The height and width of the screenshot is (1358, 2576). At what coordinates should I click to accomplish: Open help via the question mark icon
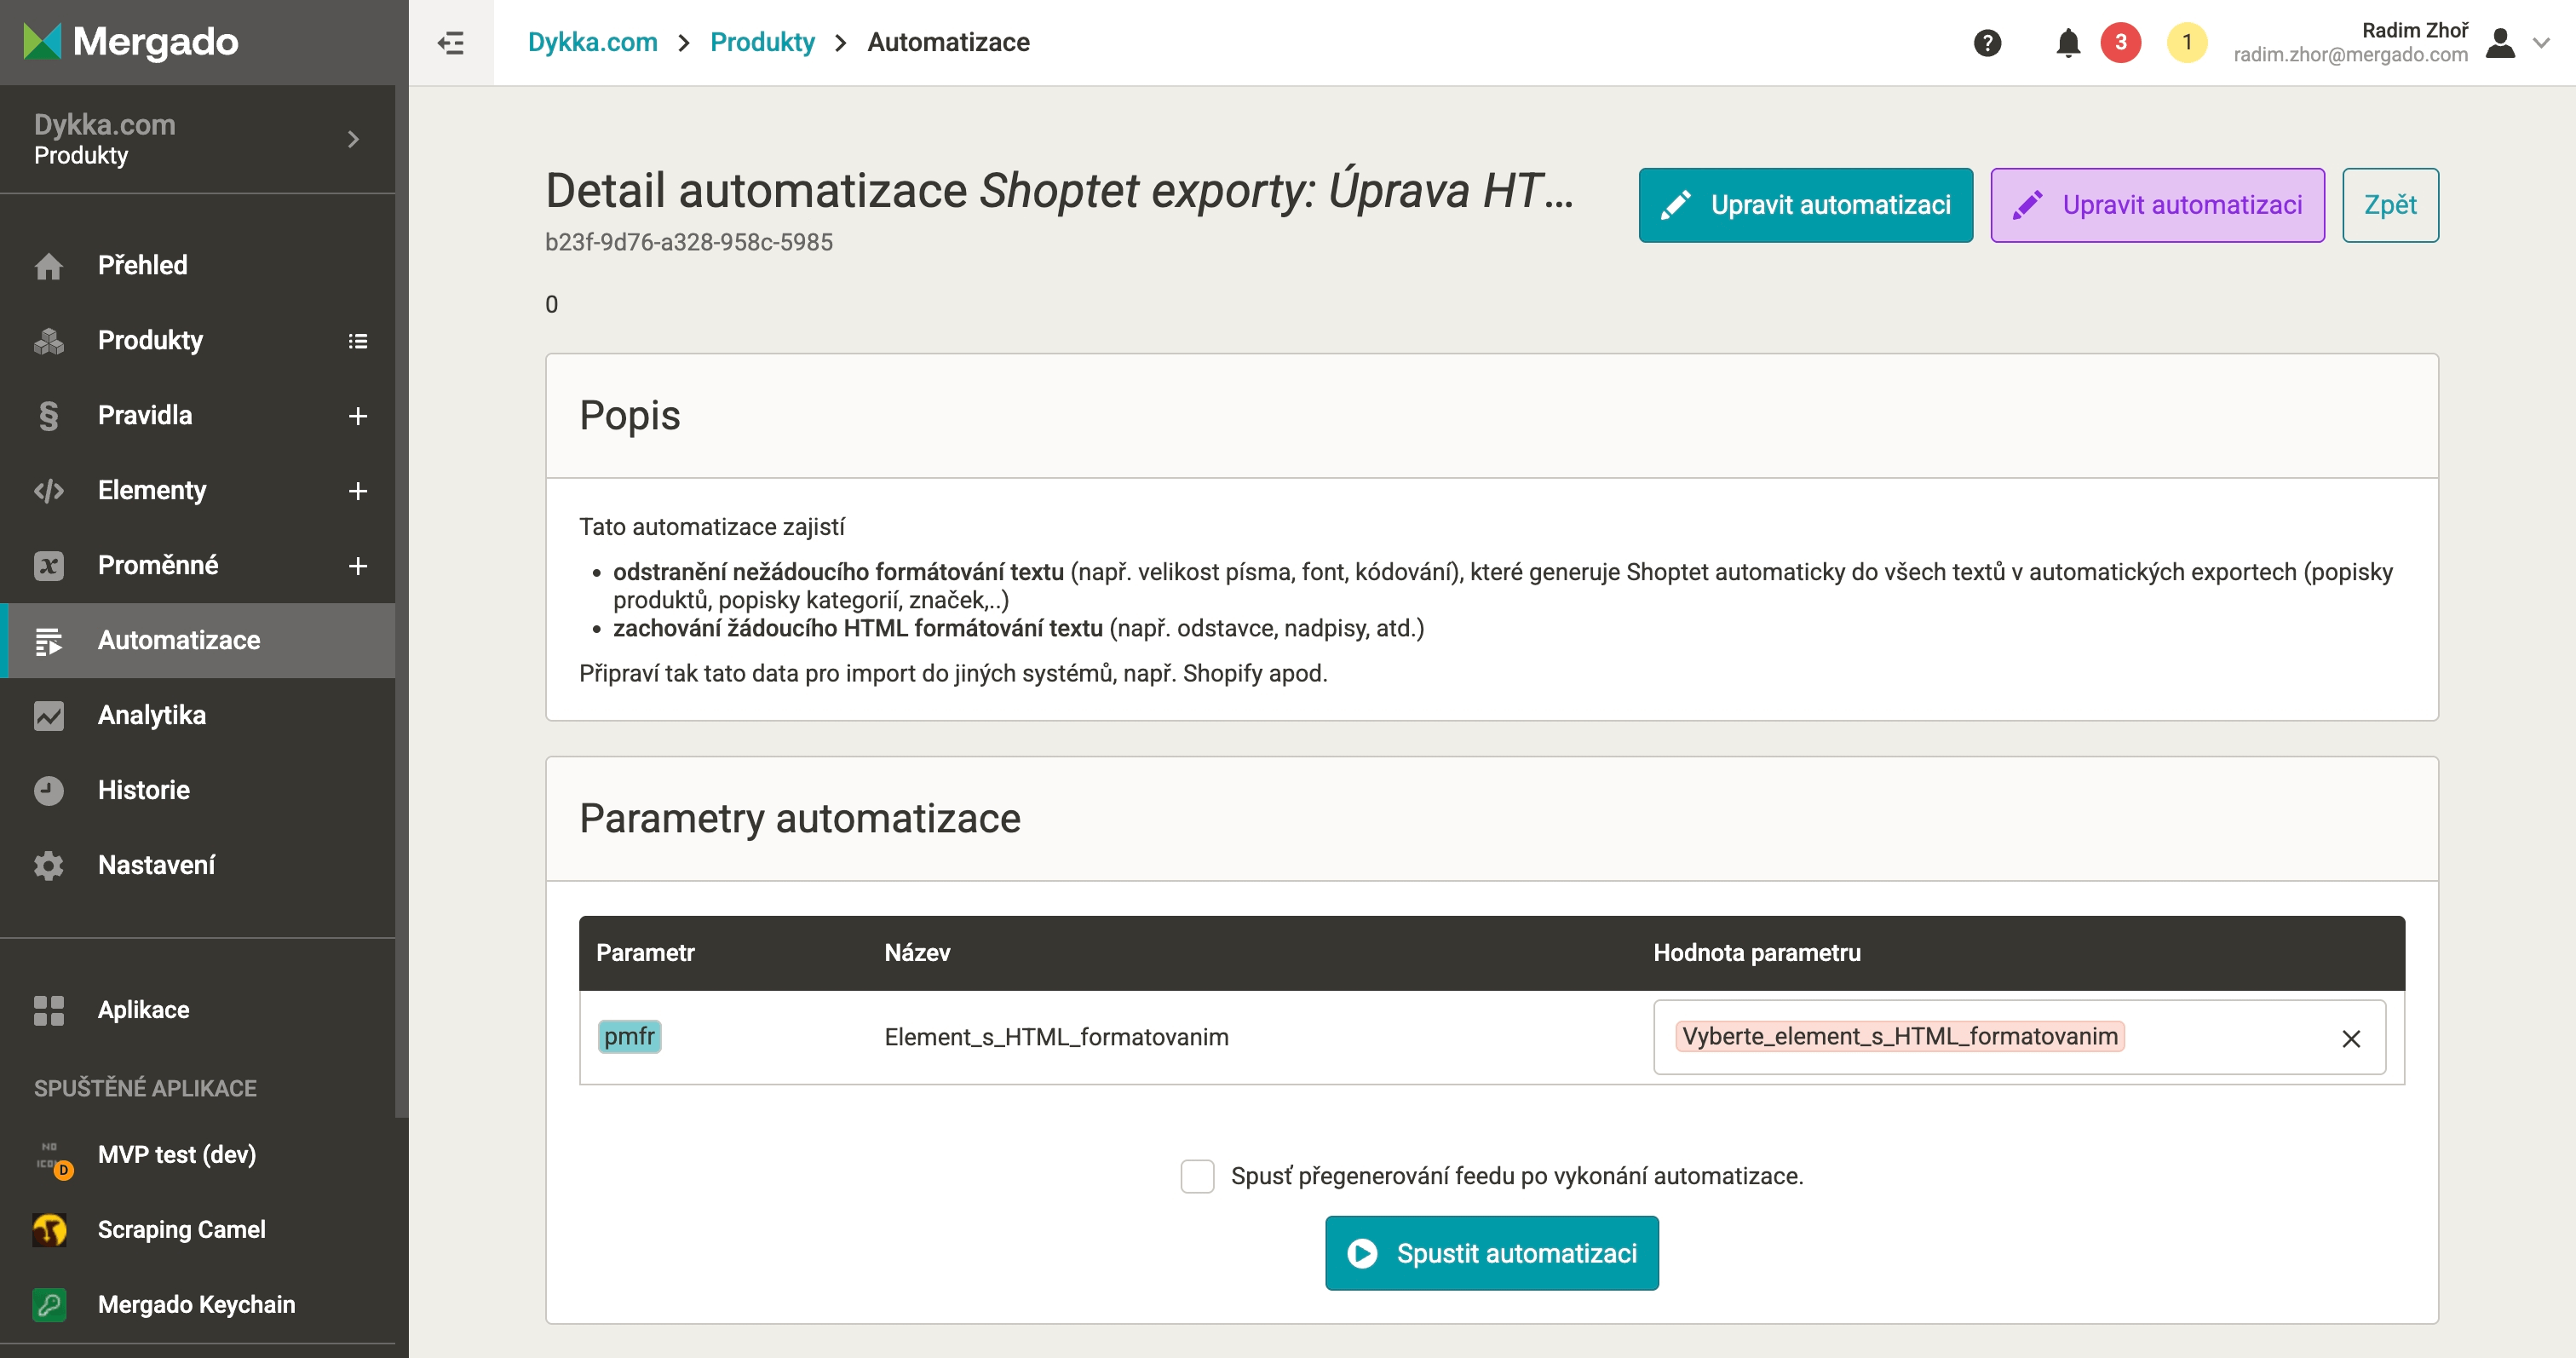click(x=1987, y=43)
